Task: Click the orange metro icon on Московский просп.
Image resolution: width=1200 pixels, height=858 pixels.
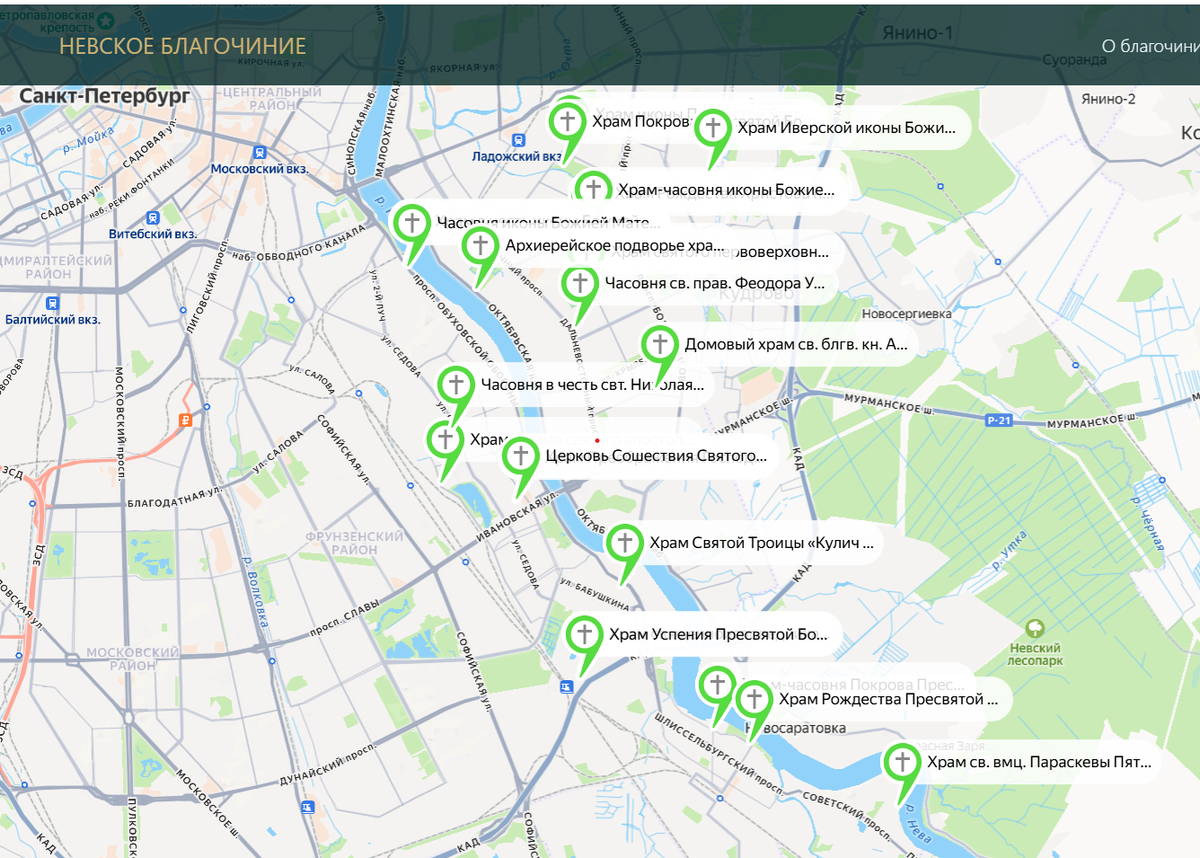Action: tap(184, 421)
